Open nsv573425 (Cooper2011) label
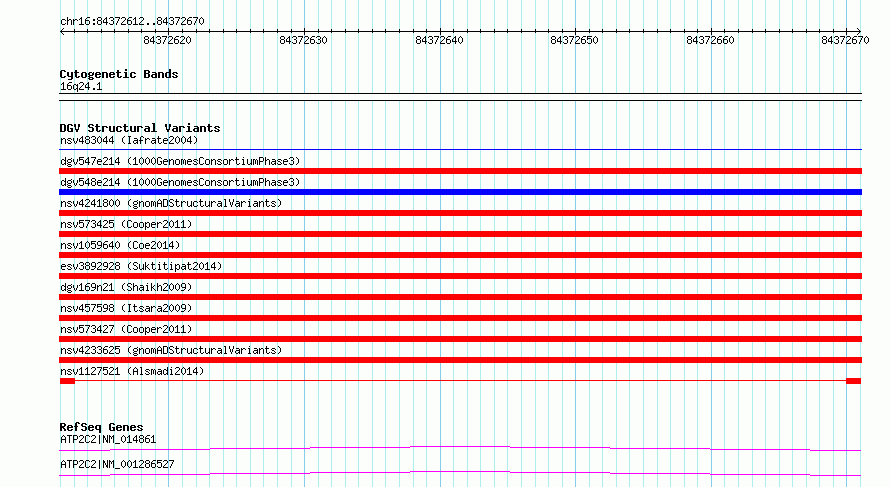This screenshot has height=487, width=890. click(x=126, y=224)
